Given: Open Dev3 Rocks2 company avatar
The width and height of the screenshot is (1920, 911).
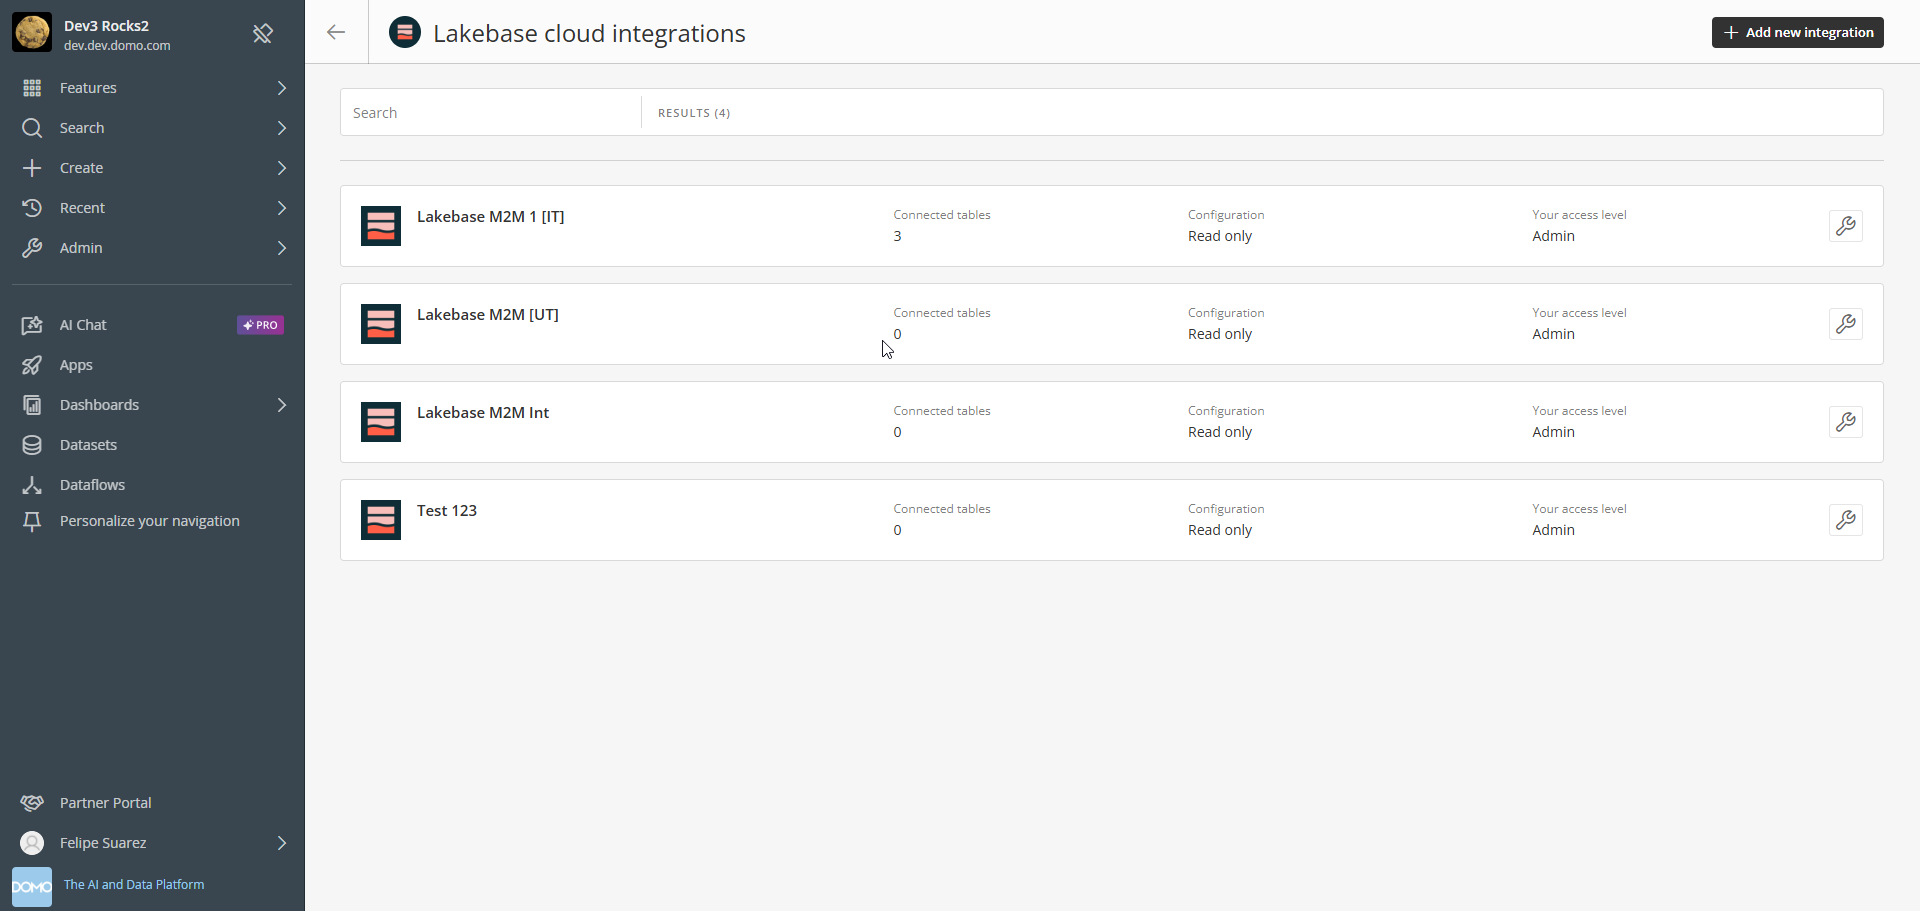Looking at the screenshot, I should [x=32, y=32].
